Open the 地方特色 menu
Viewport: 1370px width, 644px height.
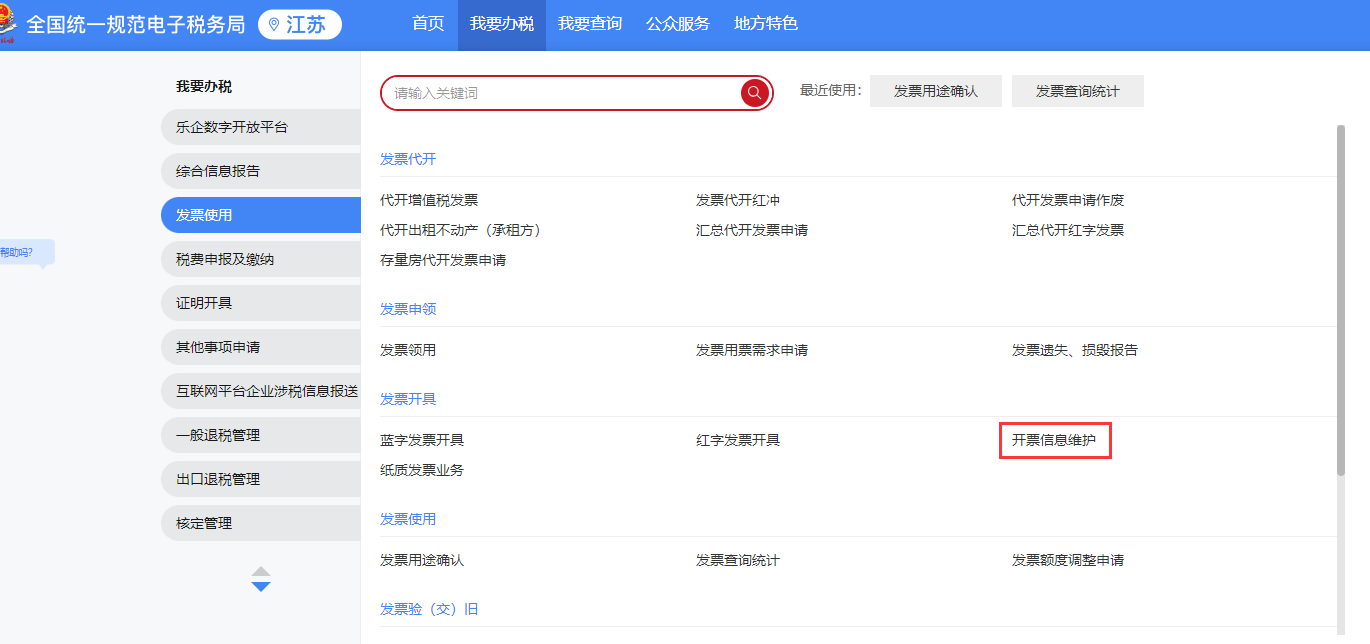(765, 24)
